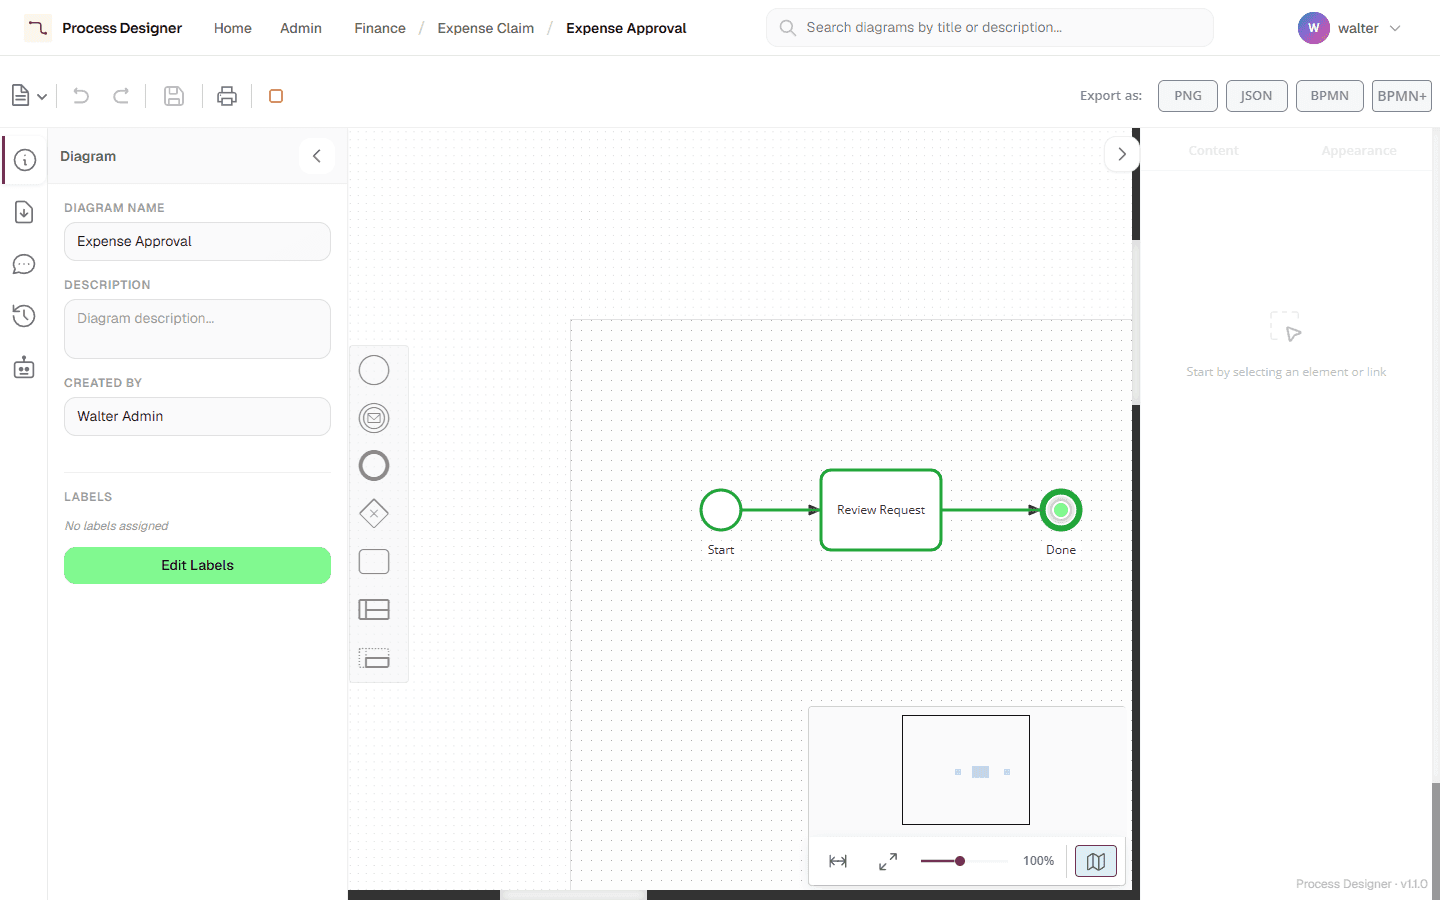Export diagram as JSON
The height and width of the screenshot is (900, 1440).
tap(1257, 96)
